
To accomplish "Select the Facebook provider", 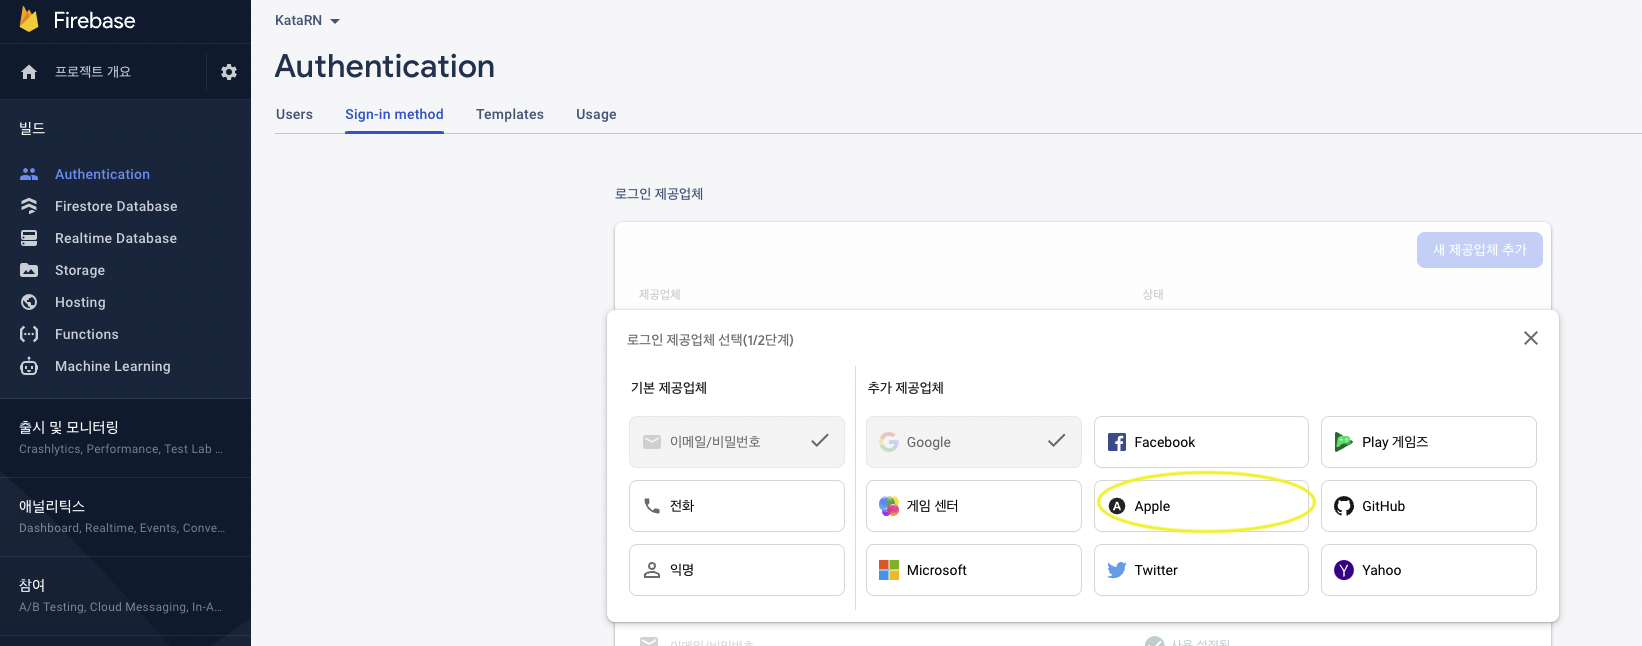I will (1201, 442).
